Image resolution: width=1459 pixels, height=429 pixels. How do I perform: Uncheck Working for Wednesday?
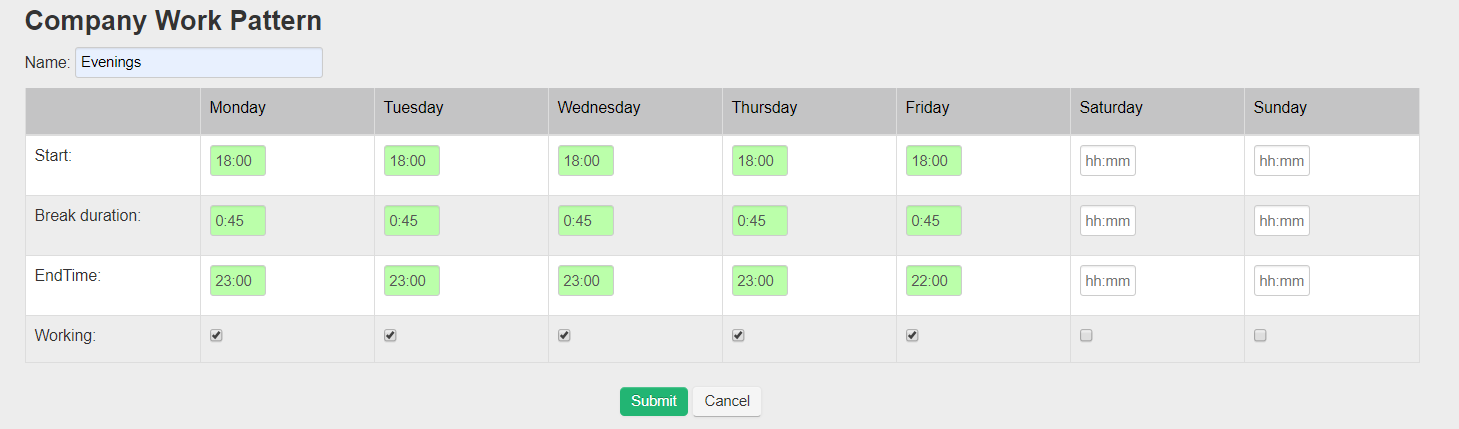pos(564,336)
